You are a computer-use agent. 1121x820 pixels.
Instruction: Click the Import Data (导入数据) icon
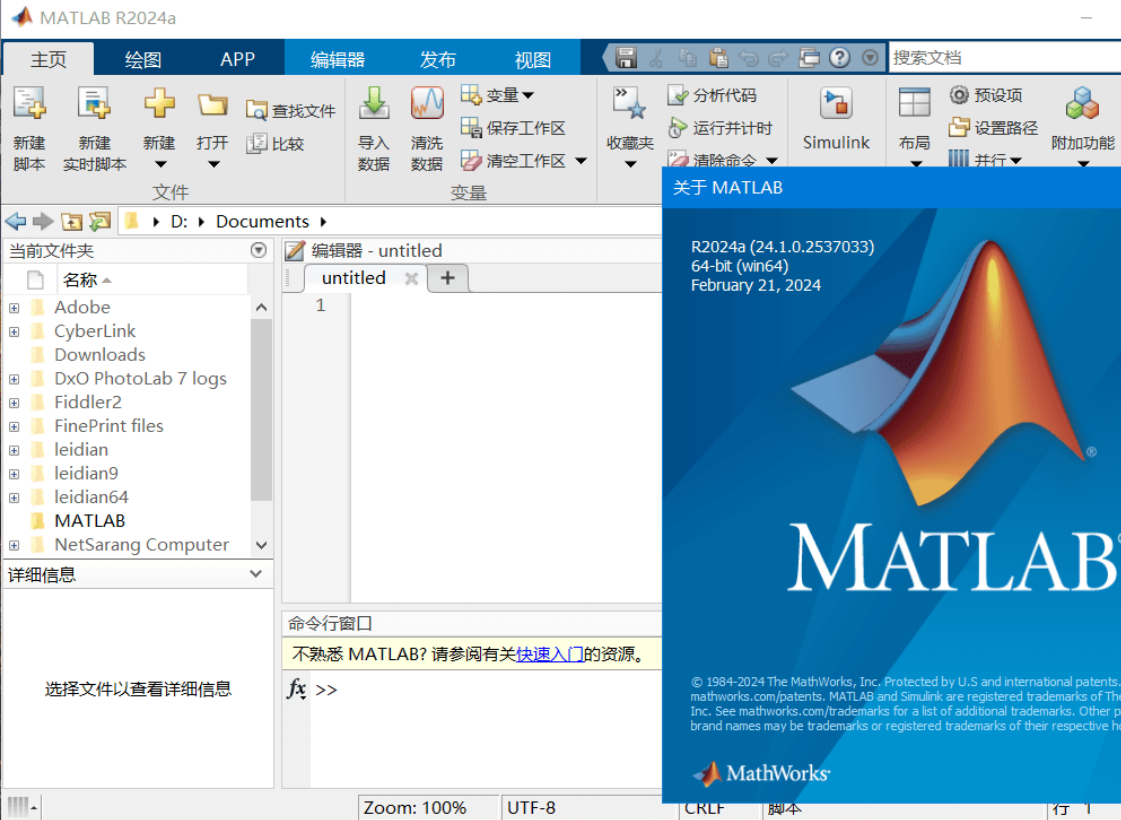pos(373,104)
